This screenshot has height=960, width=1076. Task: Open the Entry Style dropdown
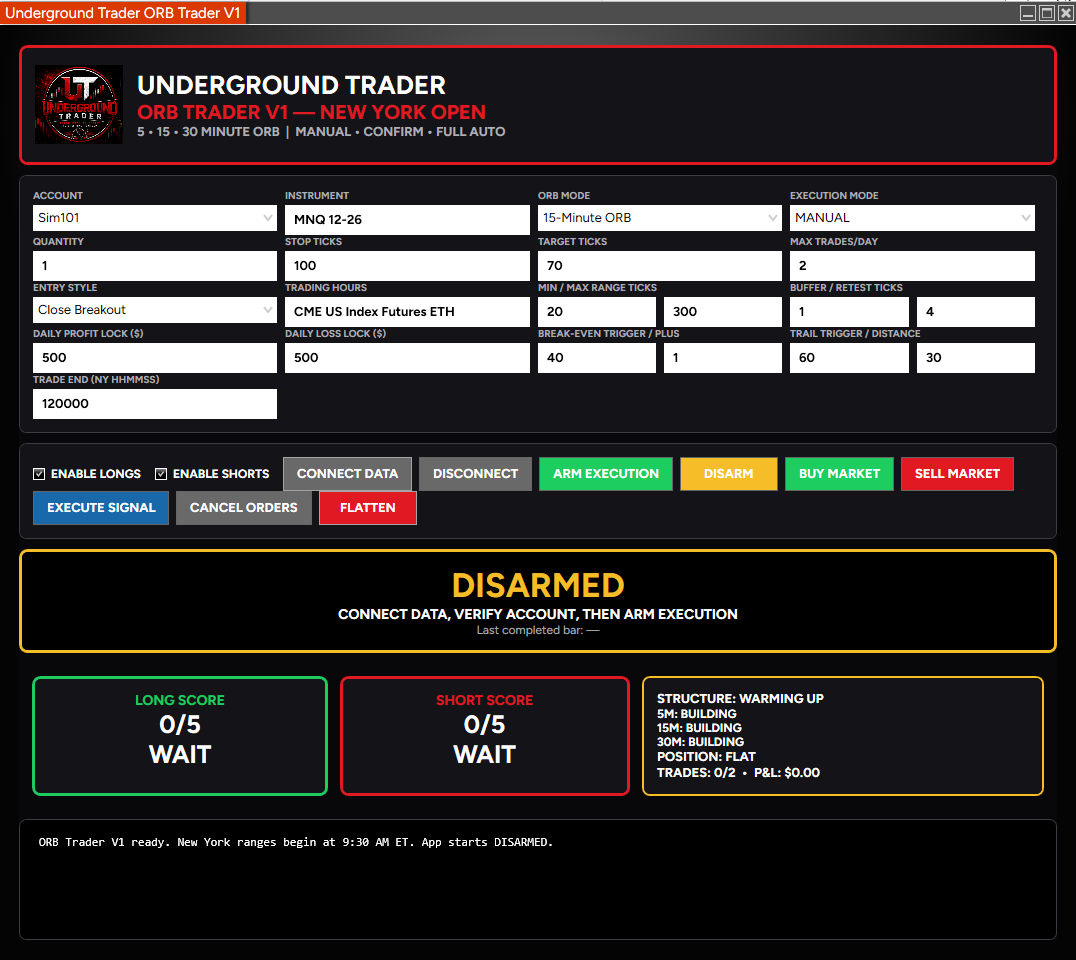155,310
